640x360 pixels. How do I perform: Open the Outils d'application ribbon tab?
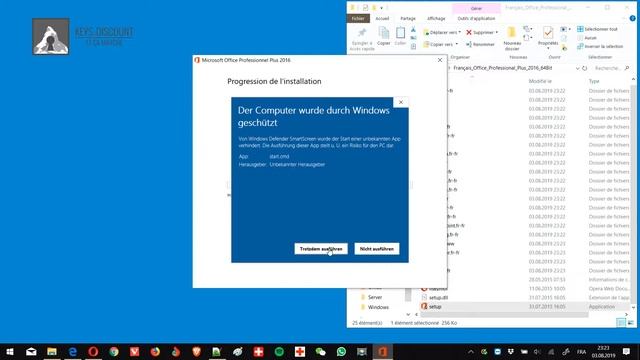476,18
